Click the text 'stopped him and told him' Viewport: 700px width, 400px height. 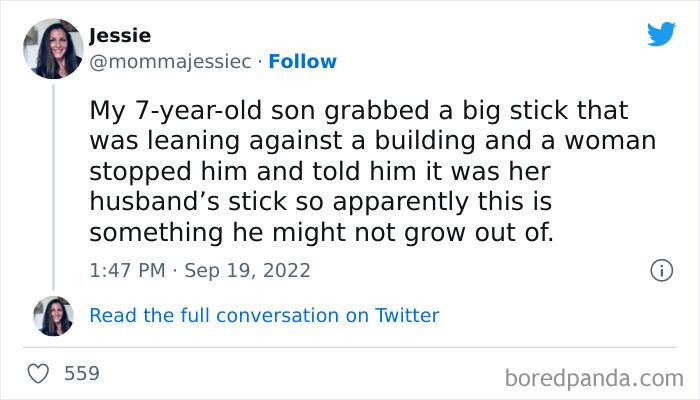click(x=211, y=170)
